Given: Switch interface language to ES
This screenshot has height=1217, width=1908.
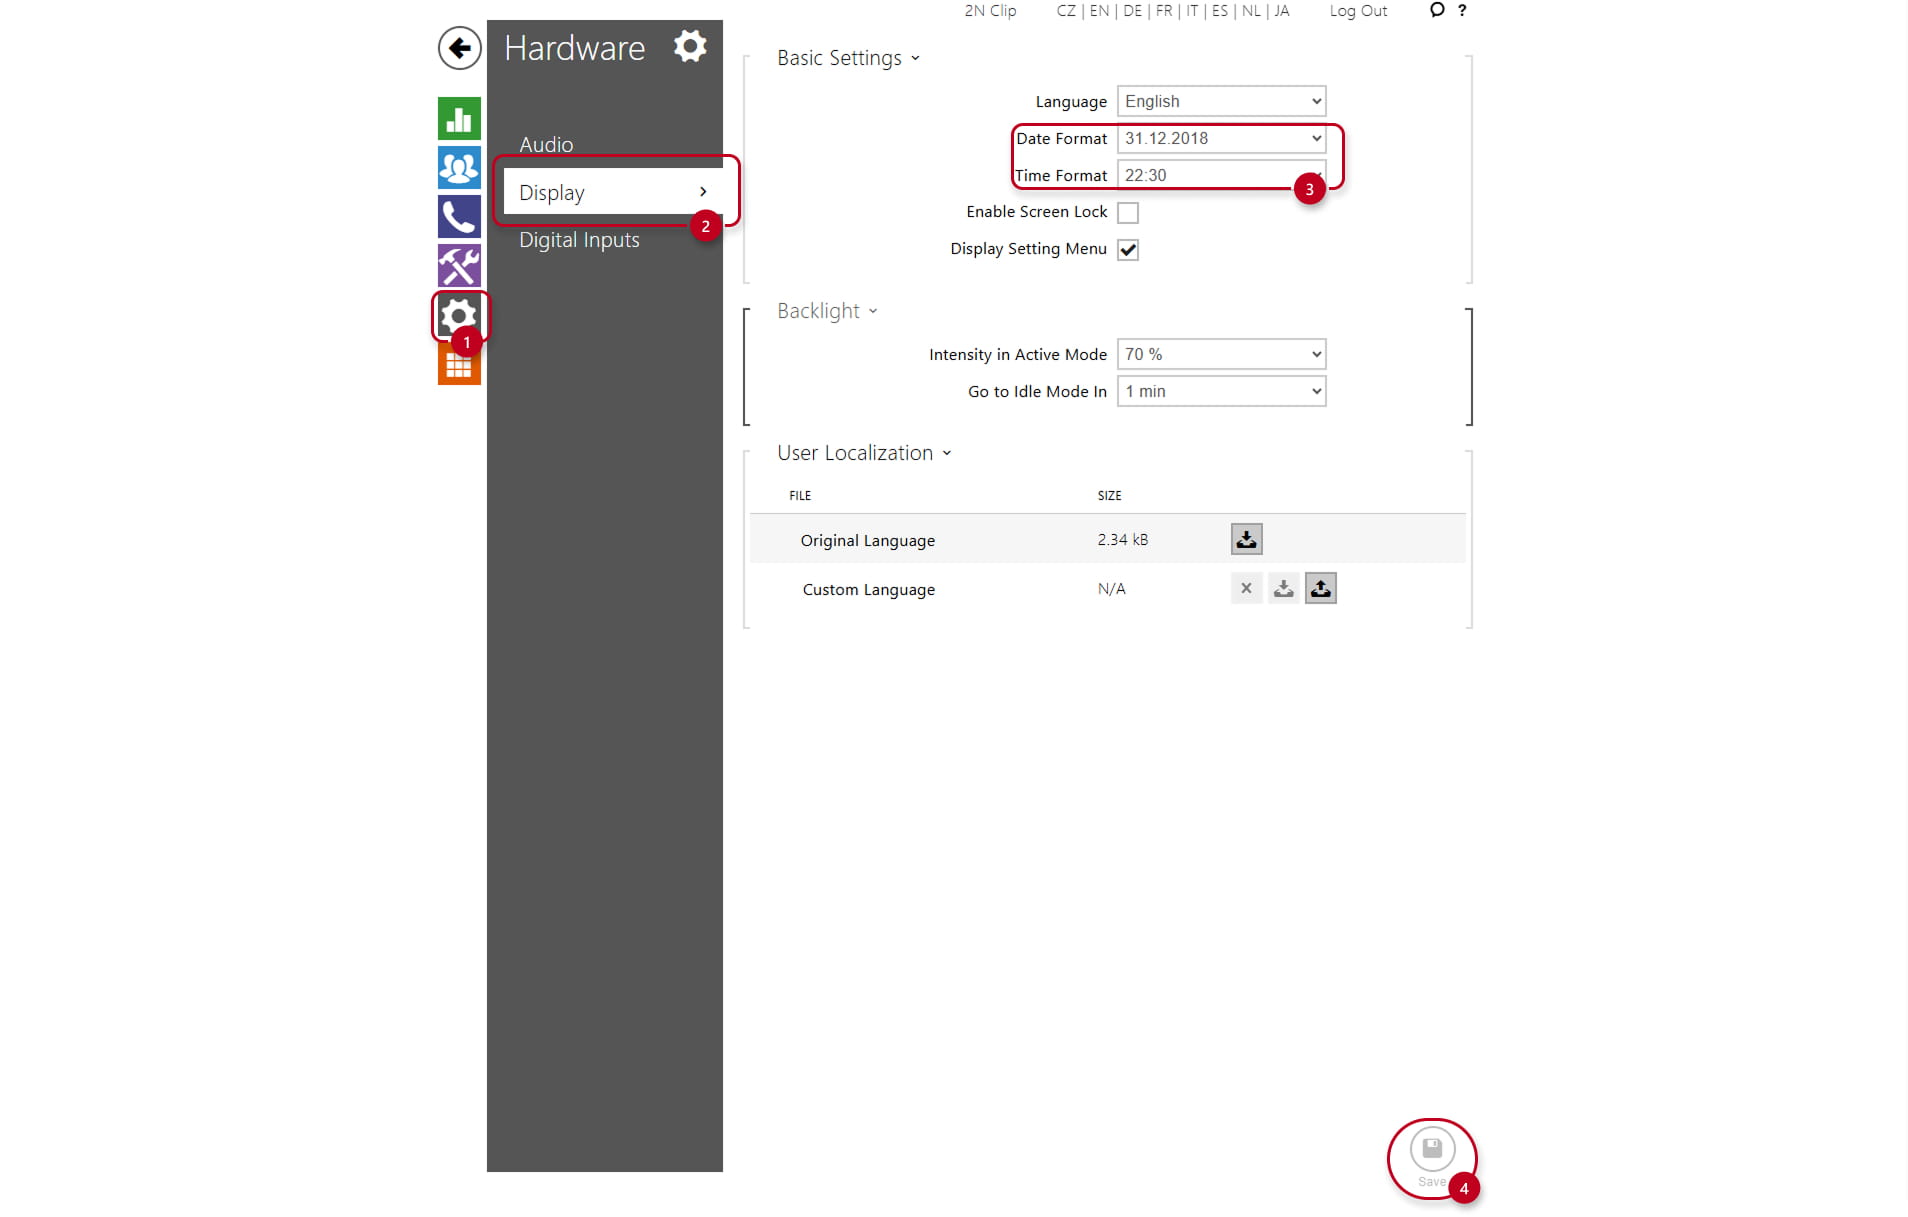Looking at the screenshot, I should [x=1220, y=11].
